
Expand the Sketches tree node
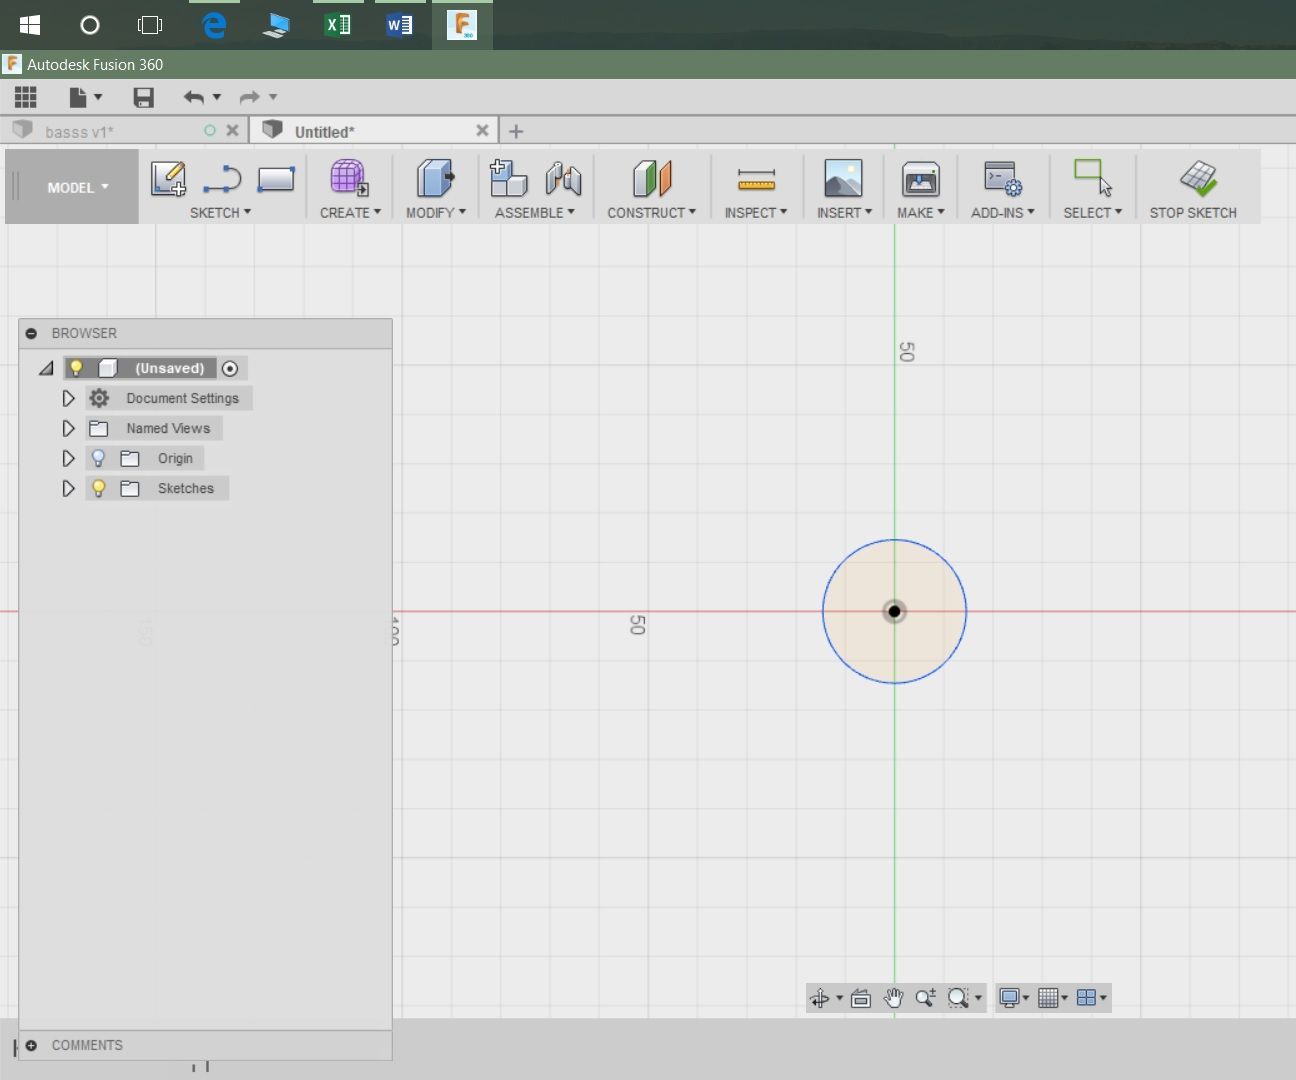[68, 488]
